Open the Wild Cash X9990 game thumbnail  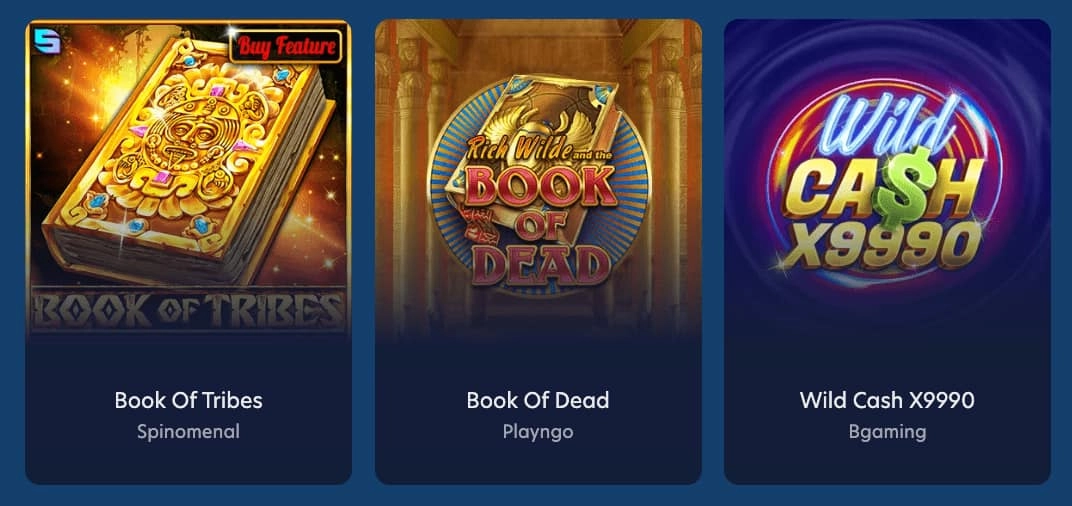887,178
